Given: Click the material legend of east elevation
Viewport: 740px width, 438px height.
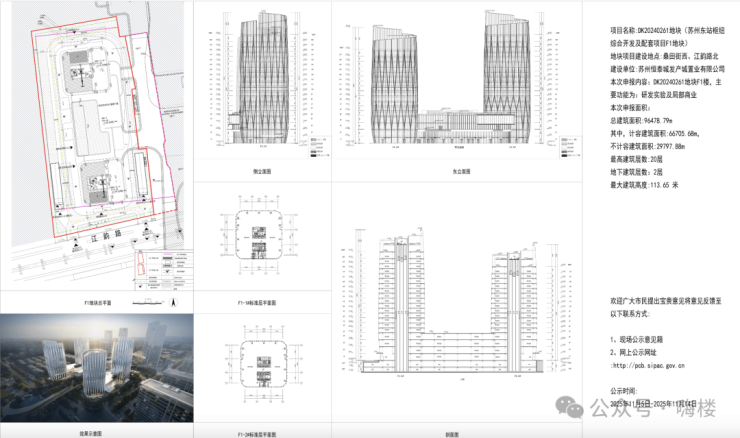Looking at the screenshot, I should pyautogui.click(x=570, y=147).
